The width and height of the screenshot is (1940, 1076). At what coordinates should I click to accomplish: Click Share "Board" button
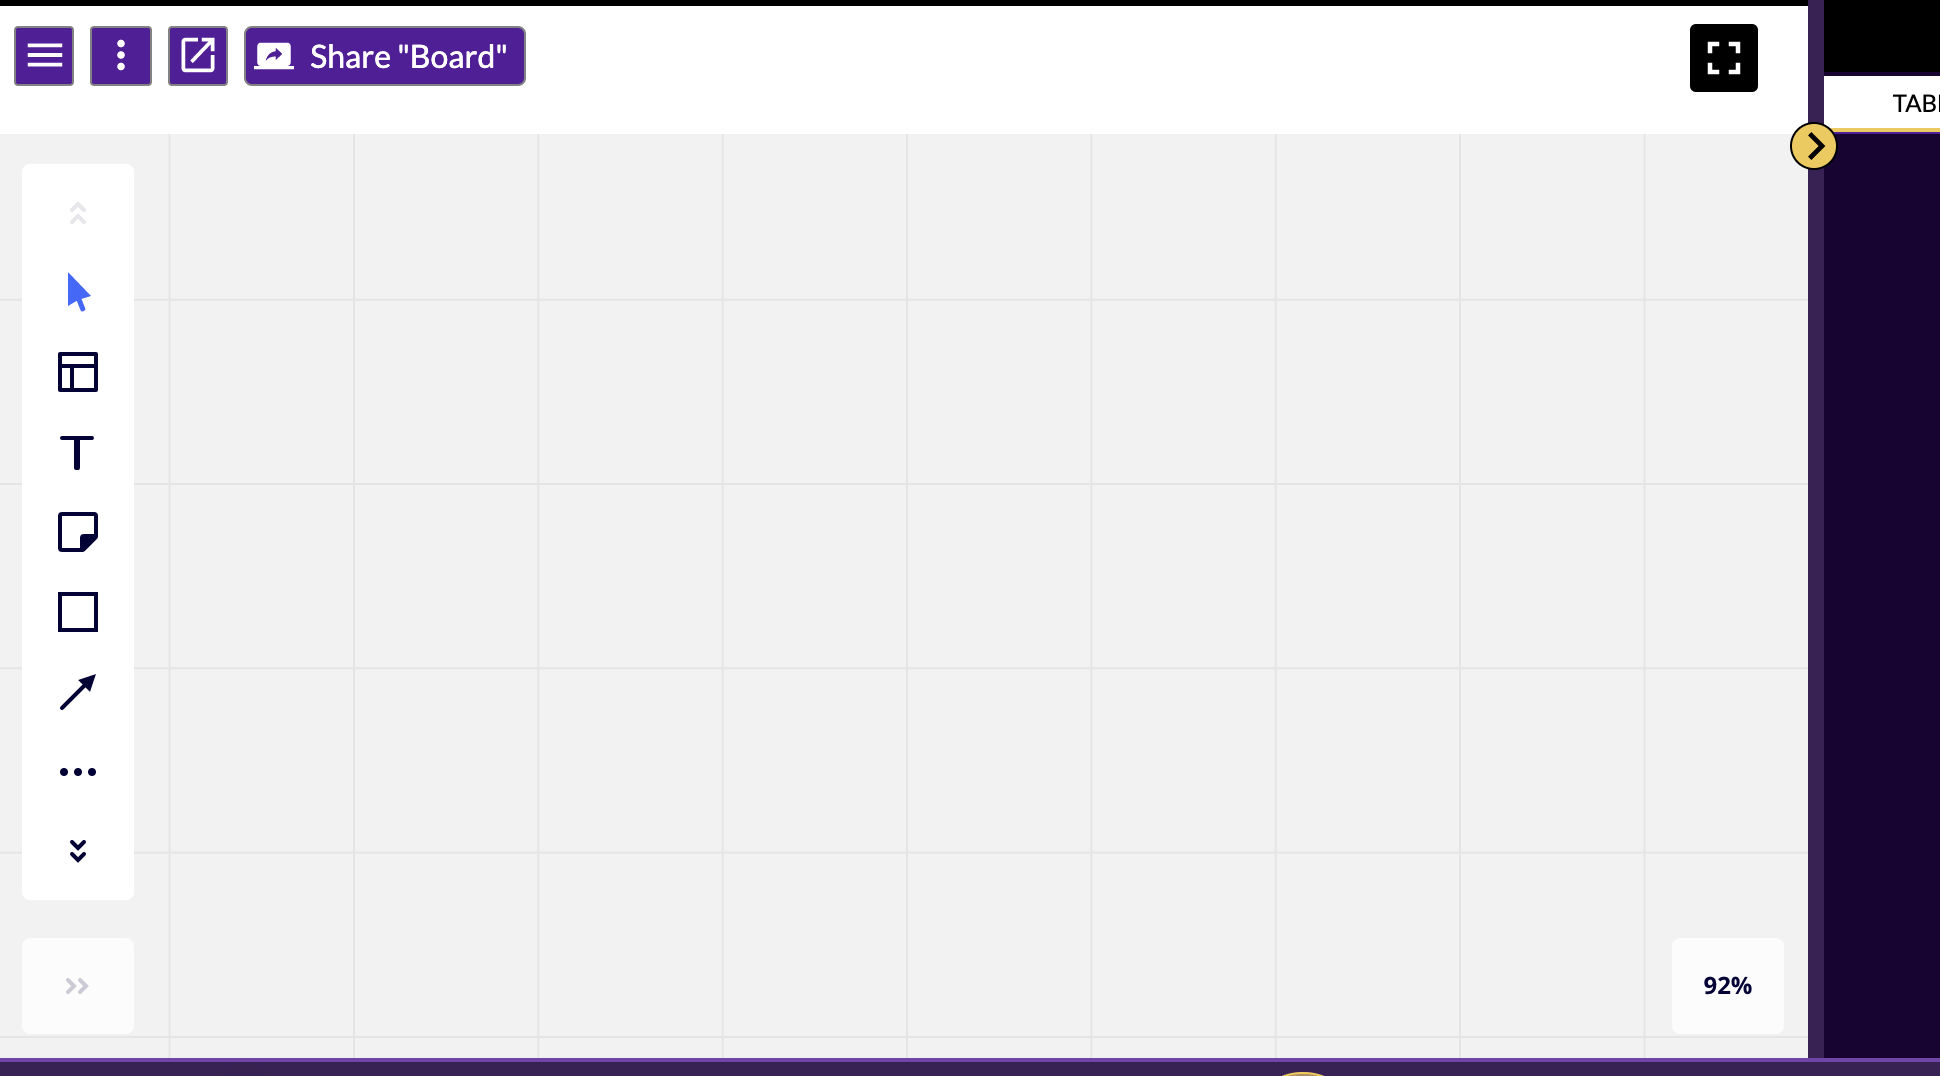point(385,56)
